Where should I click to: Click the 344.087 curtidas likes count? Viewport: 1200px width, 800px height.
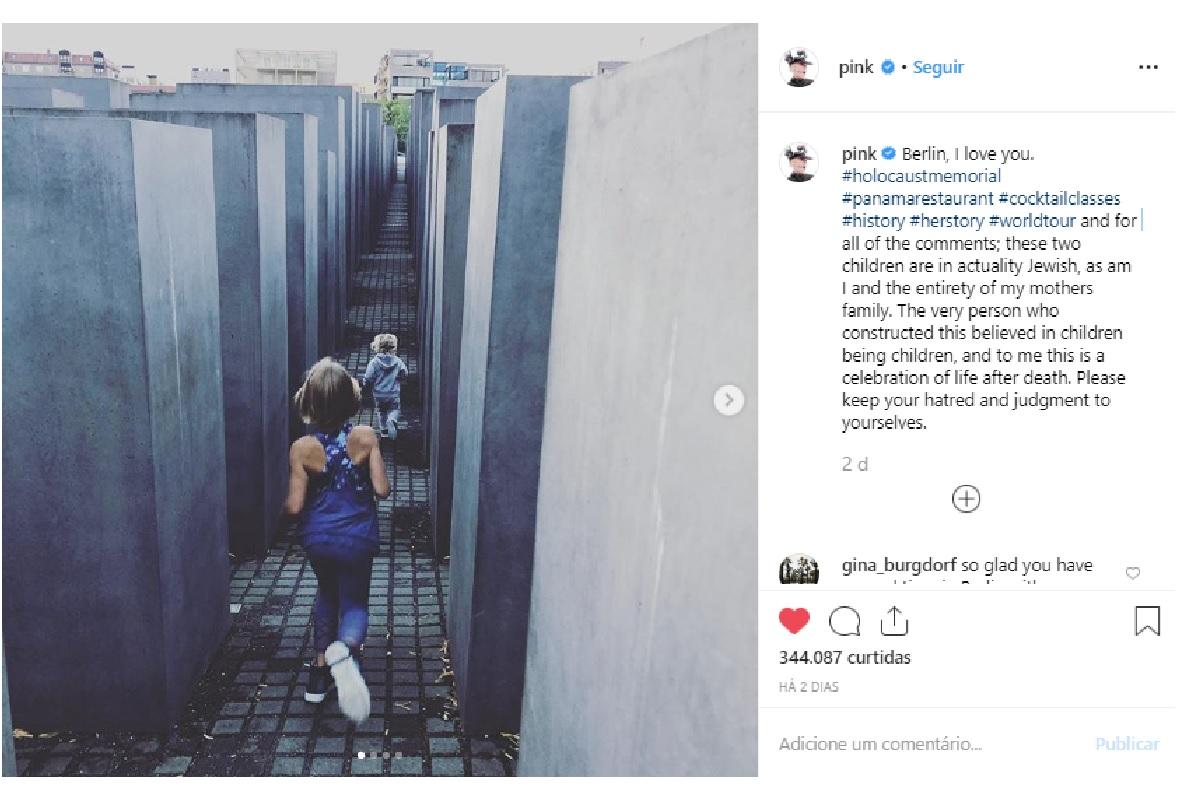(x=845, y=658)
